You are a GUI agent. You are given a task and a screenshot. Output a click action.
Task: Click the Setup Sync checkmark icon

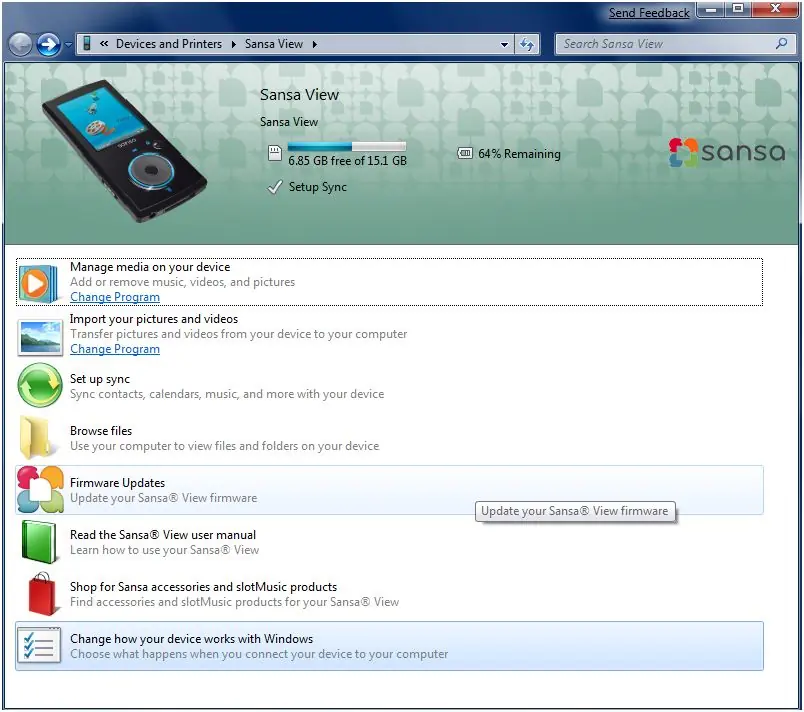tap(275, 187)
